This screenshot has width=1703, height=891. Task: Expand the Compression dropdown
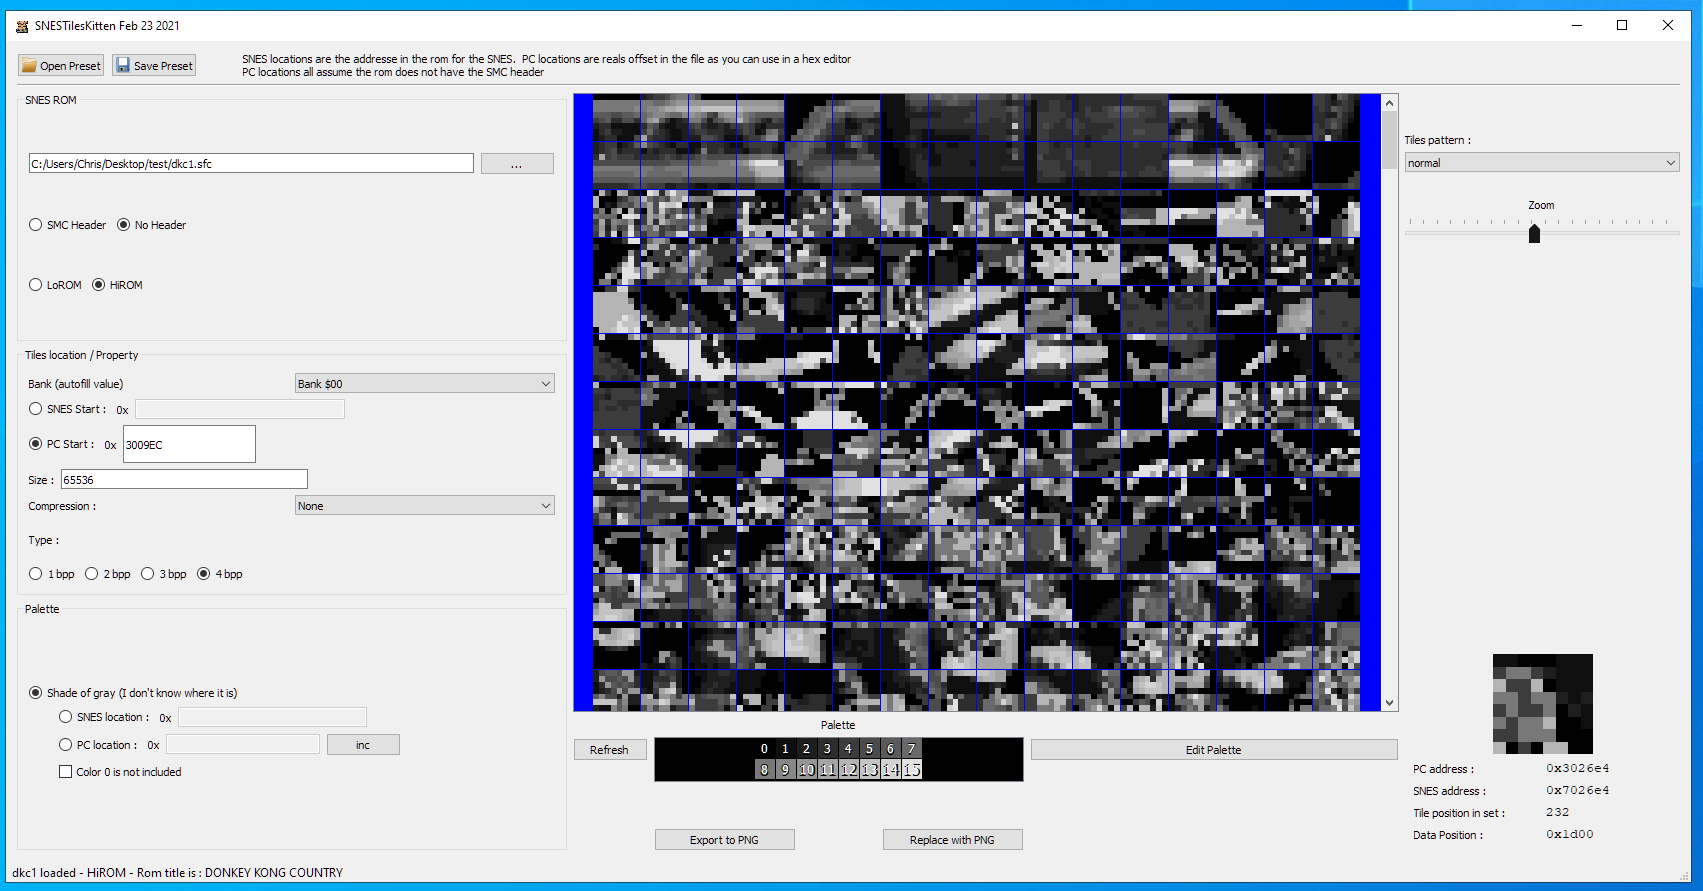[x=424, y=506]
